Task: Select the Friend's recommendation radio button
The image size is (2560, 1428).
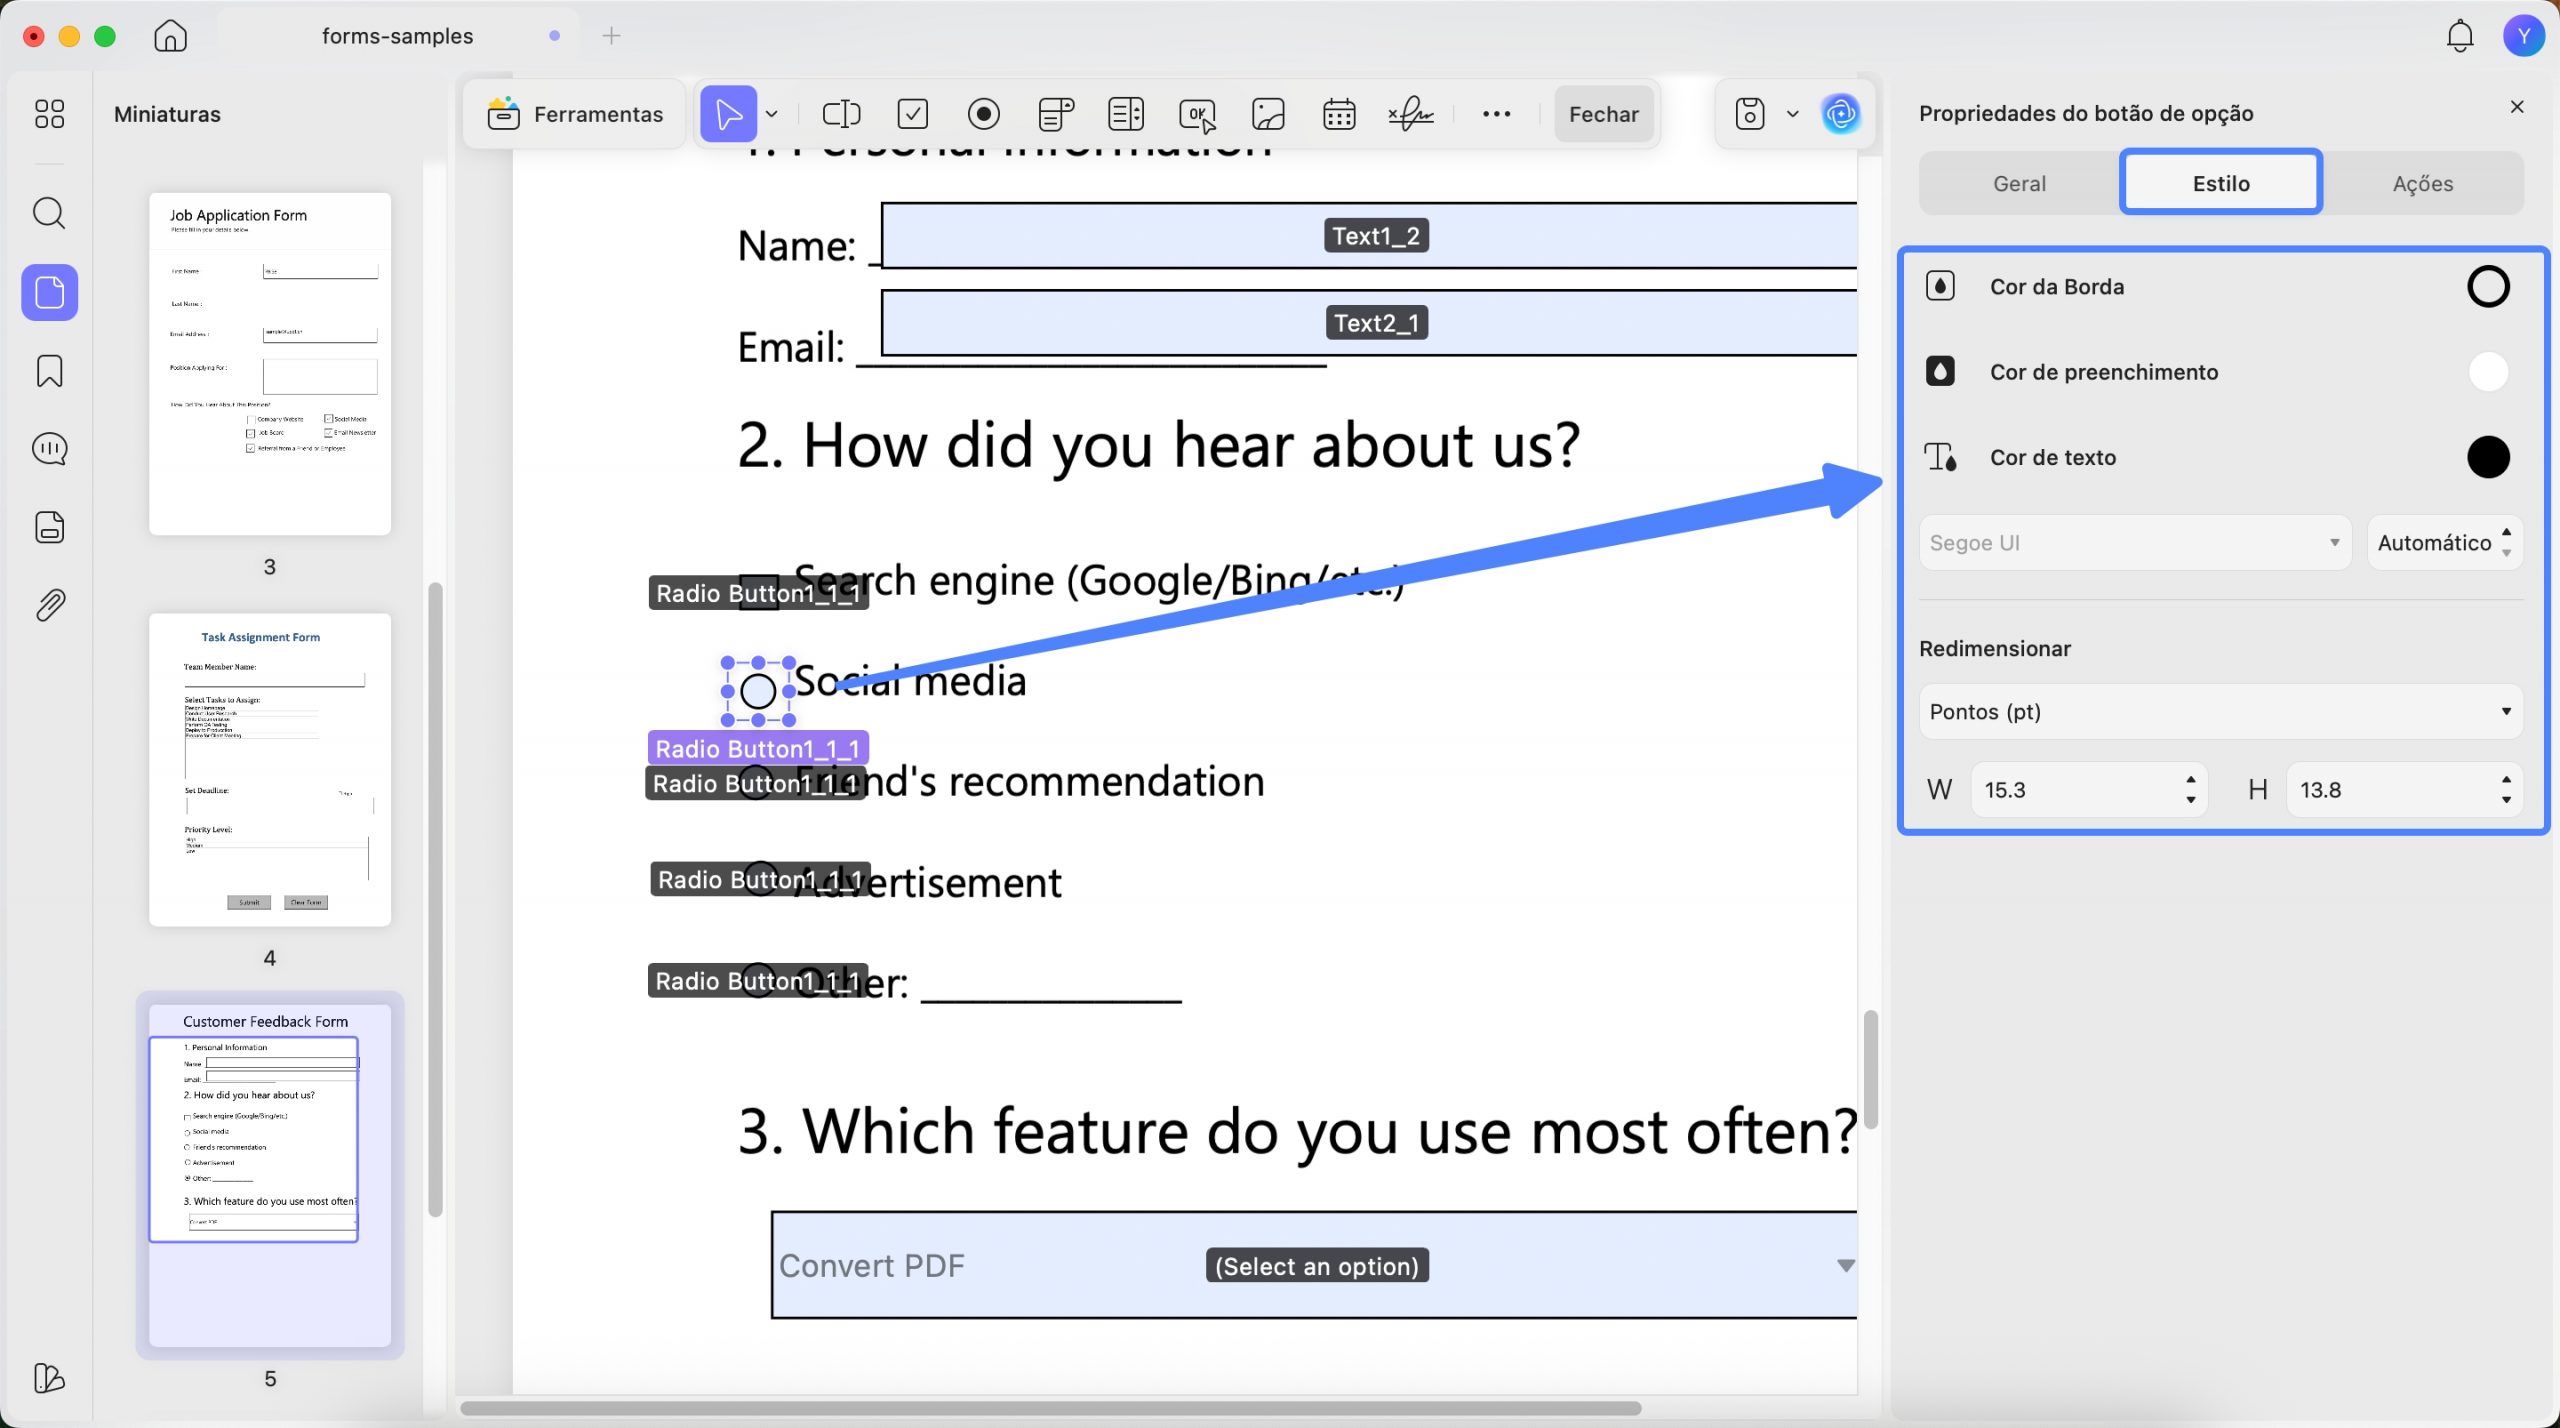Action: (x=756, y=782)
